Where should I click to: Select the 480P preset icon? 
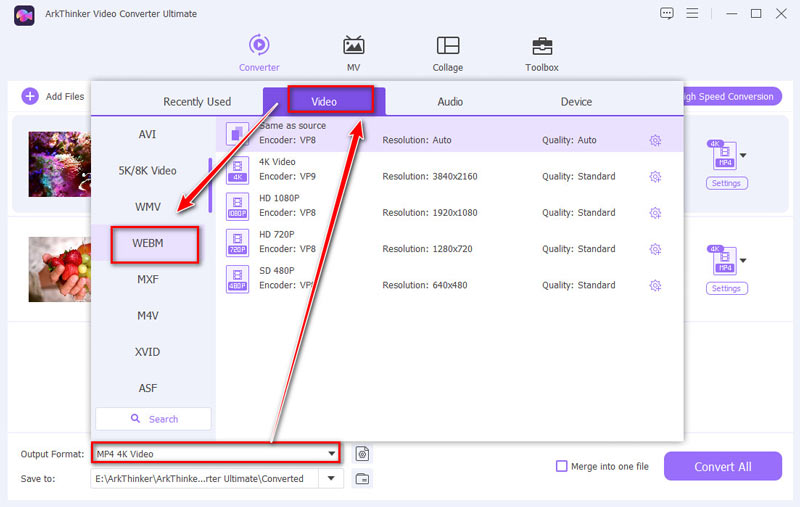(237, 278)
